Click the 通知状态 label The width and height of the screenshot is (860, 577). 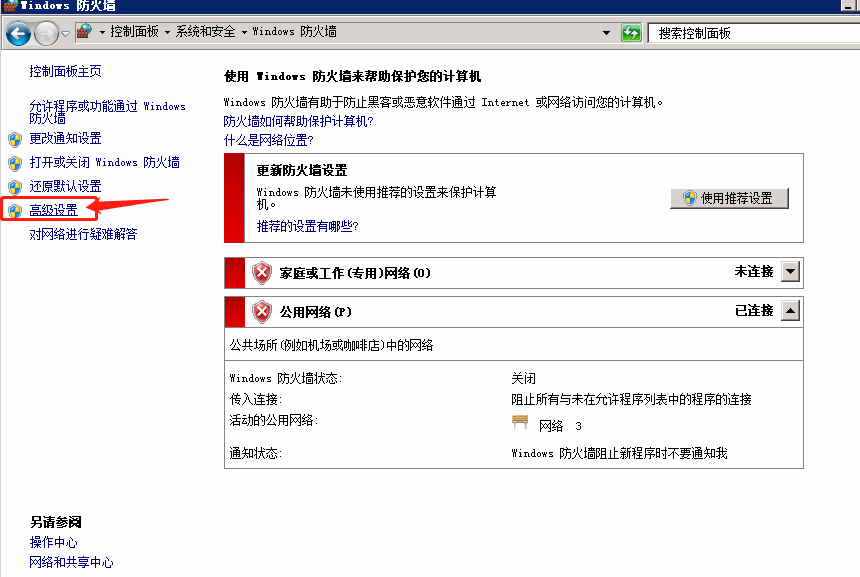[x=256, y=453]
